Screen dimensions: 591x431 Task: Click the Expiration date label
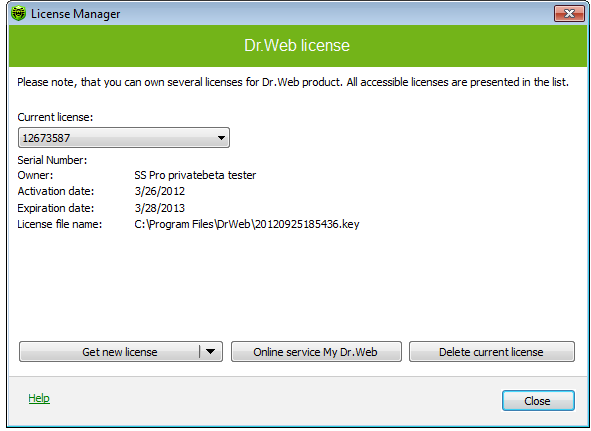(55, 208)
